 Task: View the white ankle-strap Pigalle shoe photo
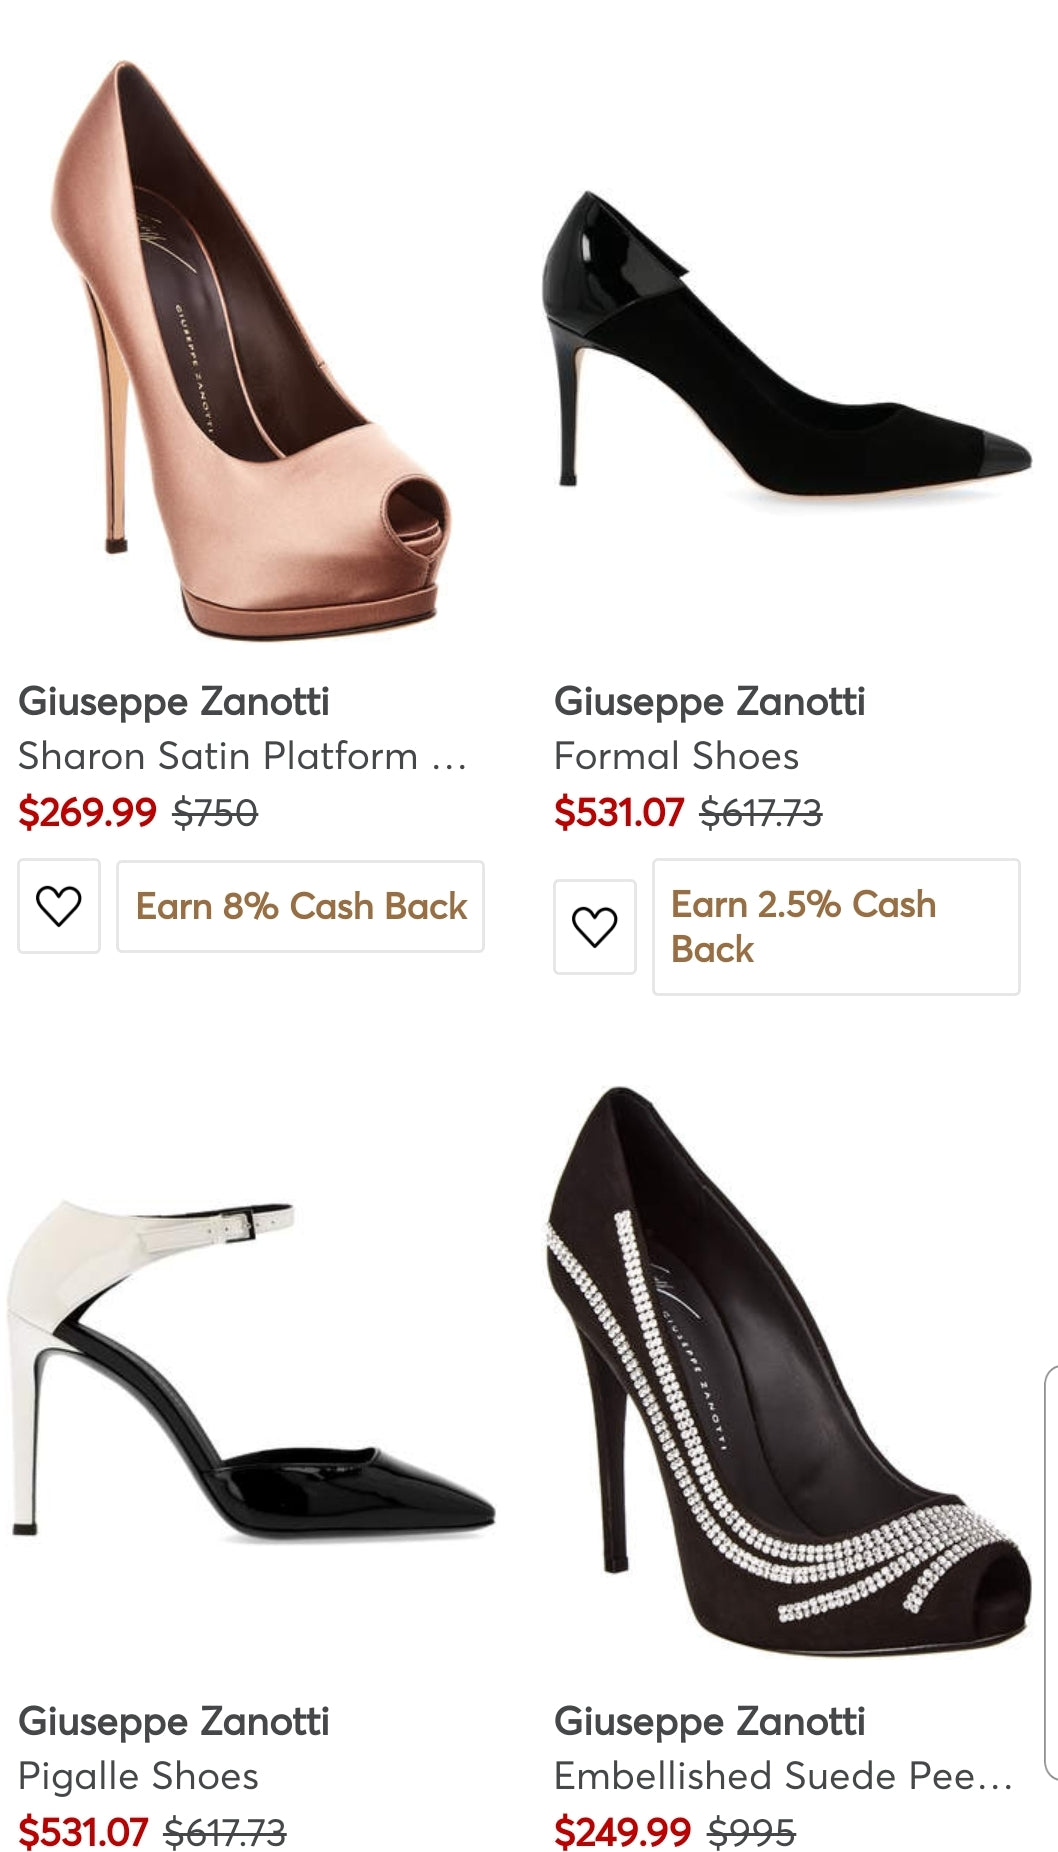coord(252,1370)
